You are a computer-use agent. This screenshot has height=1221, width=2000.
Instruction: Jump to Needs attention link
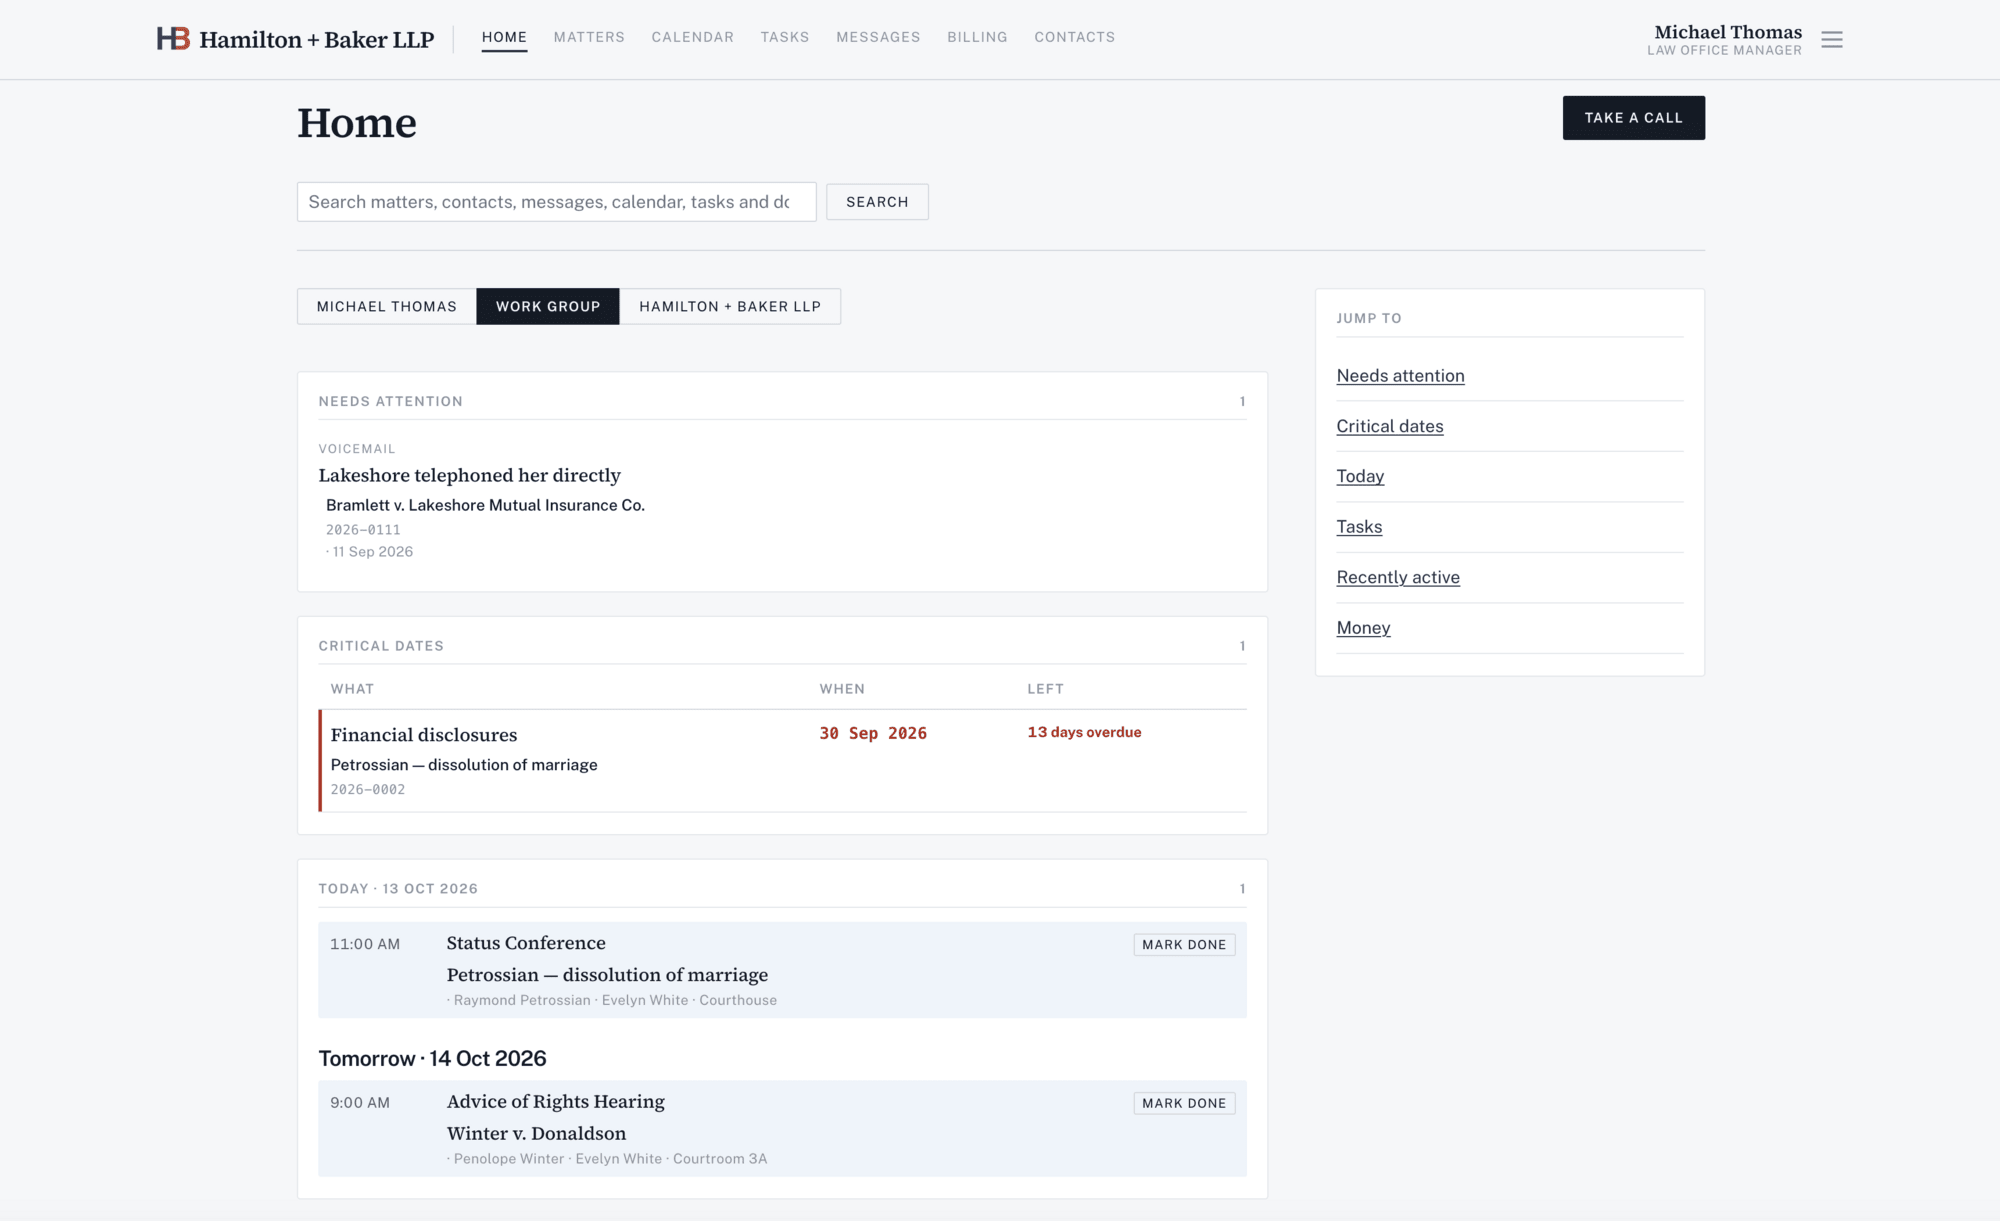pos(1400,376)
